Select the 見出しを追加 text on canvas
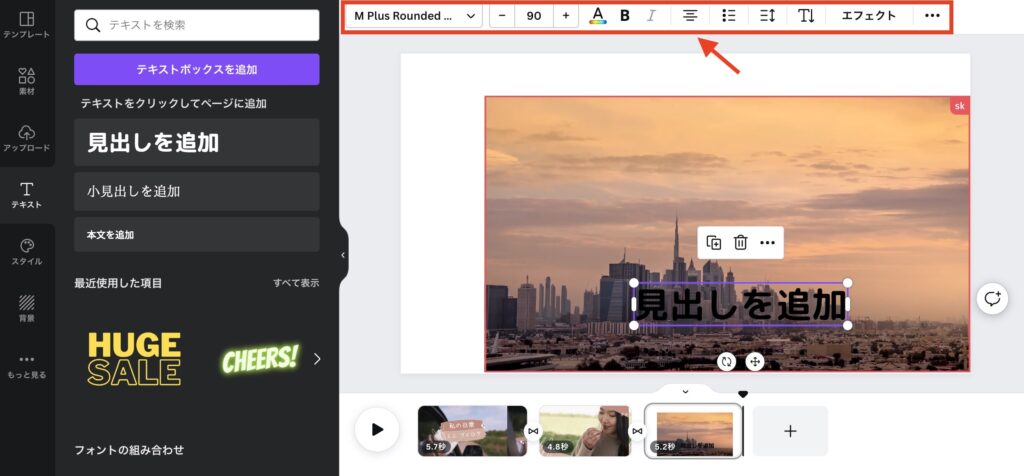This screenshot has height=476, width=1024. click(741, 304)
